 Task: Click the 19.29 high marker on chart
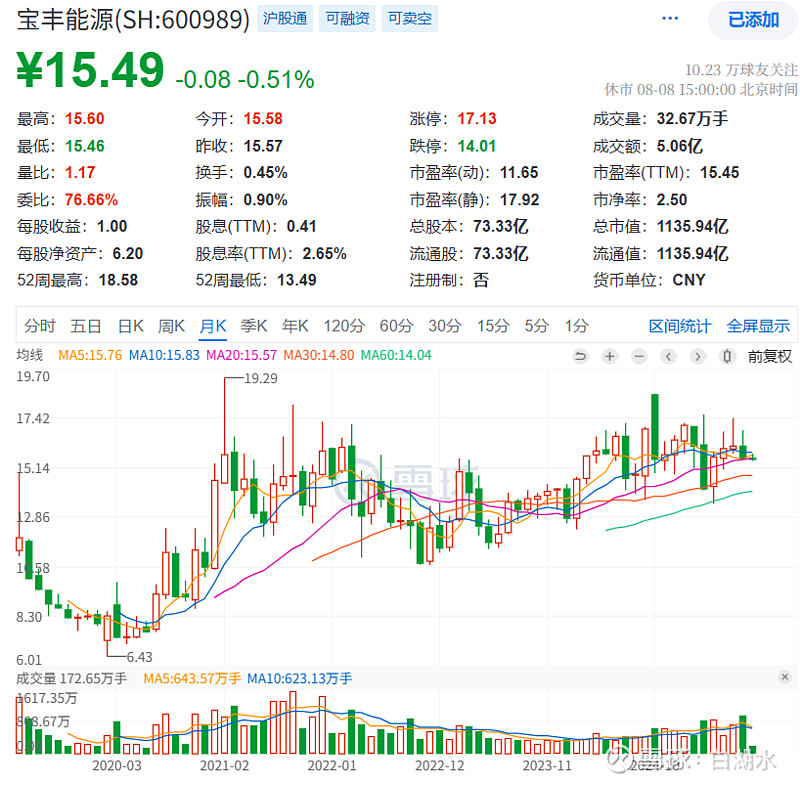[x=261, y=378]
